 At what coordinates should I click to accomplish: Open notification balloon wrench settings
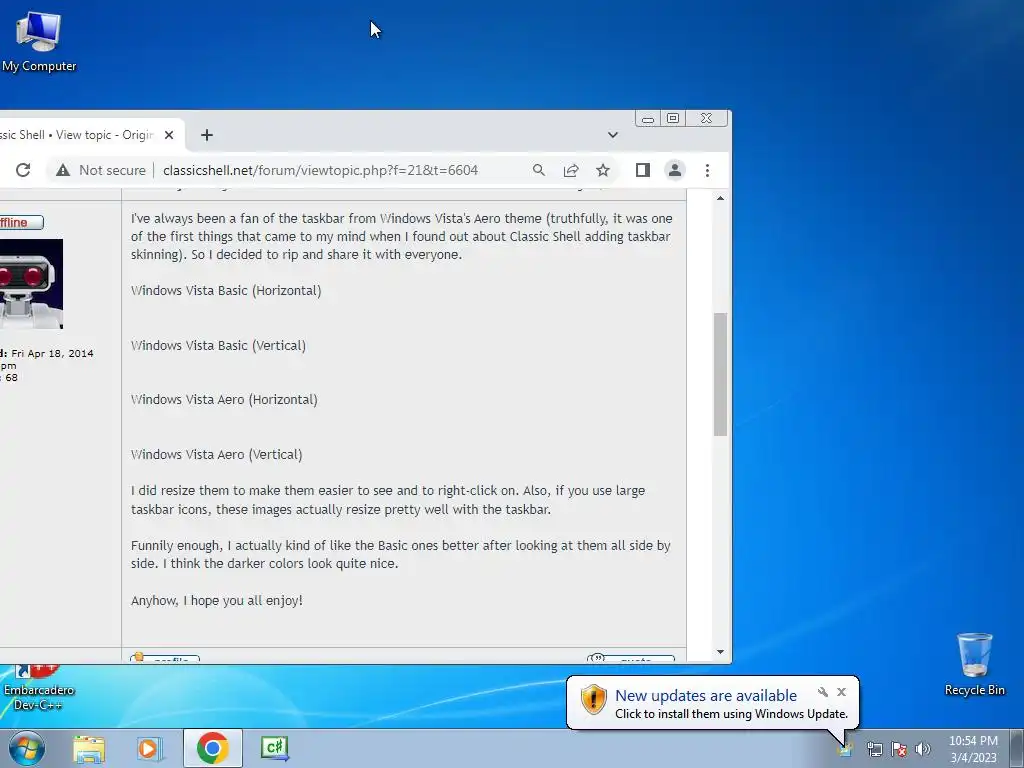point(823,692)
